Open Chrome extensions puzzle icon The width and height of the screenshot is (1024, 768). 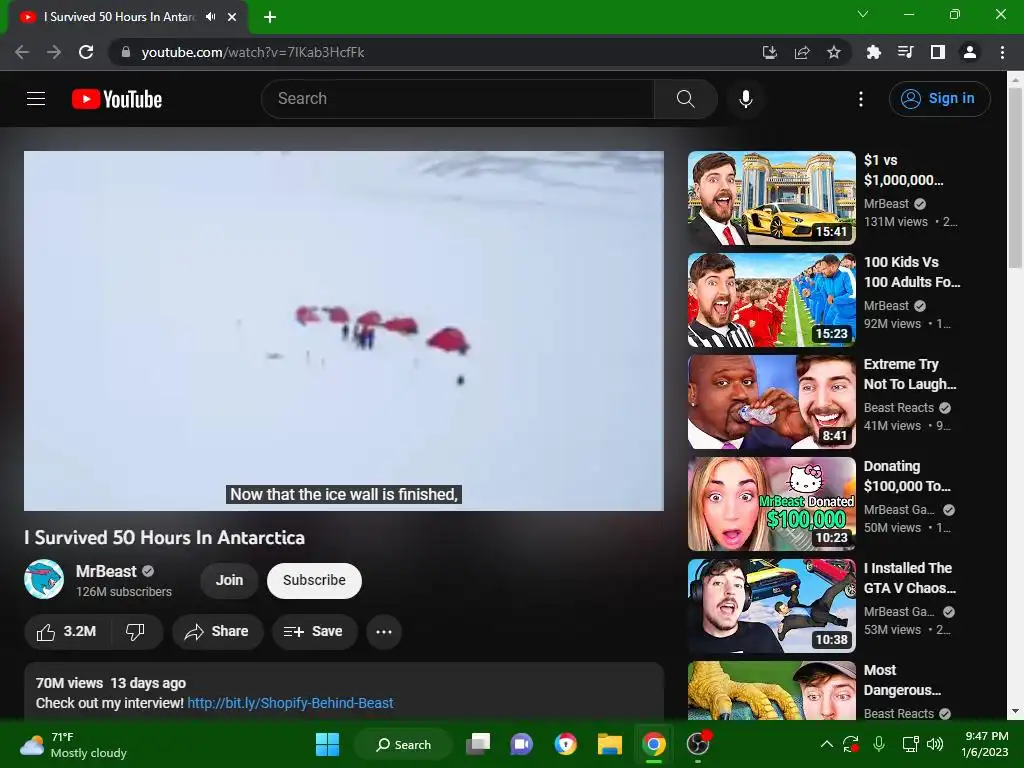pyautogui.click(x=873, y=52)
